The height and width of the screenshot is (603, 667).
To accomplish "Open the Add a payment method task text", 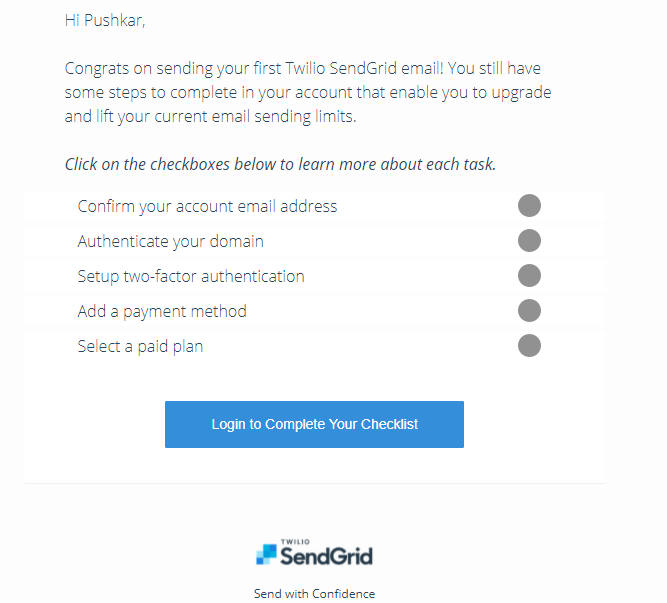I will pos(162,311).
